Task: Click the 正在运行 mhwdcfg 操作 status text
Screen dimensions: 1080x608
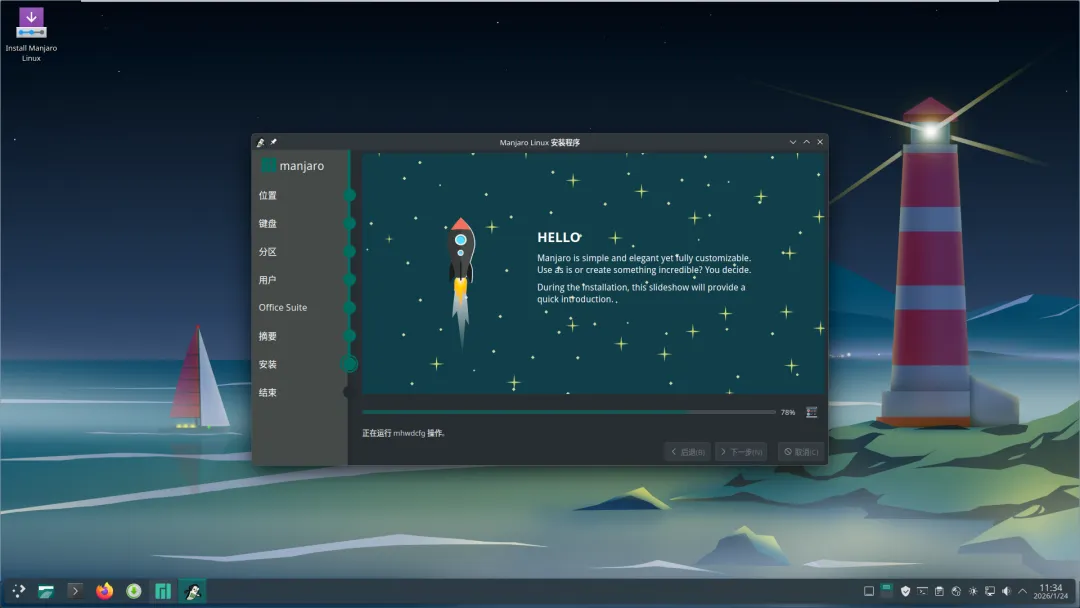Action: pos(404,433)
